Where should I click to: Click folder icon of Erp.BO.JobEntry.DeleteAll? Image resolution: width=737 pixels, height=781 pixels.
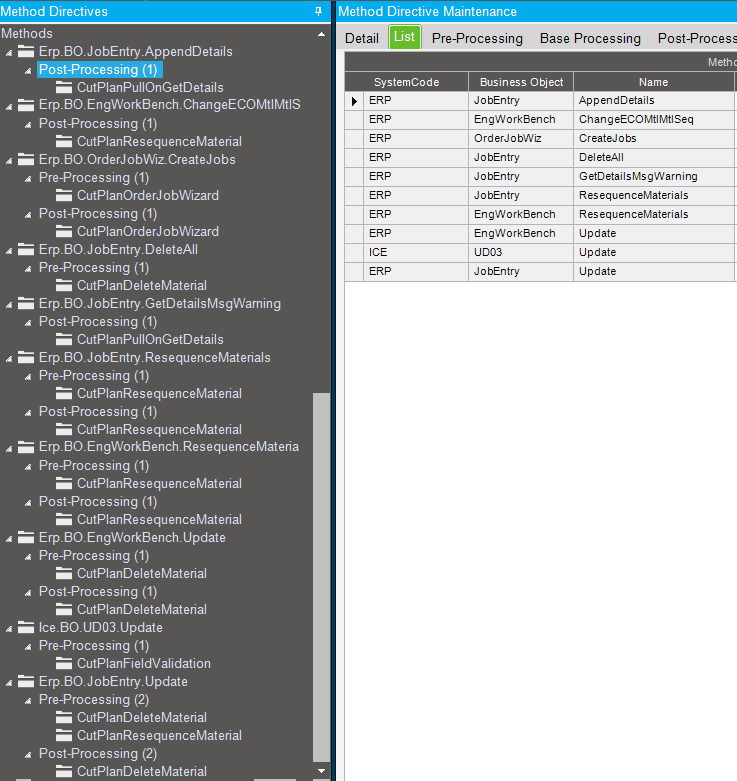[x=26, y=250]
